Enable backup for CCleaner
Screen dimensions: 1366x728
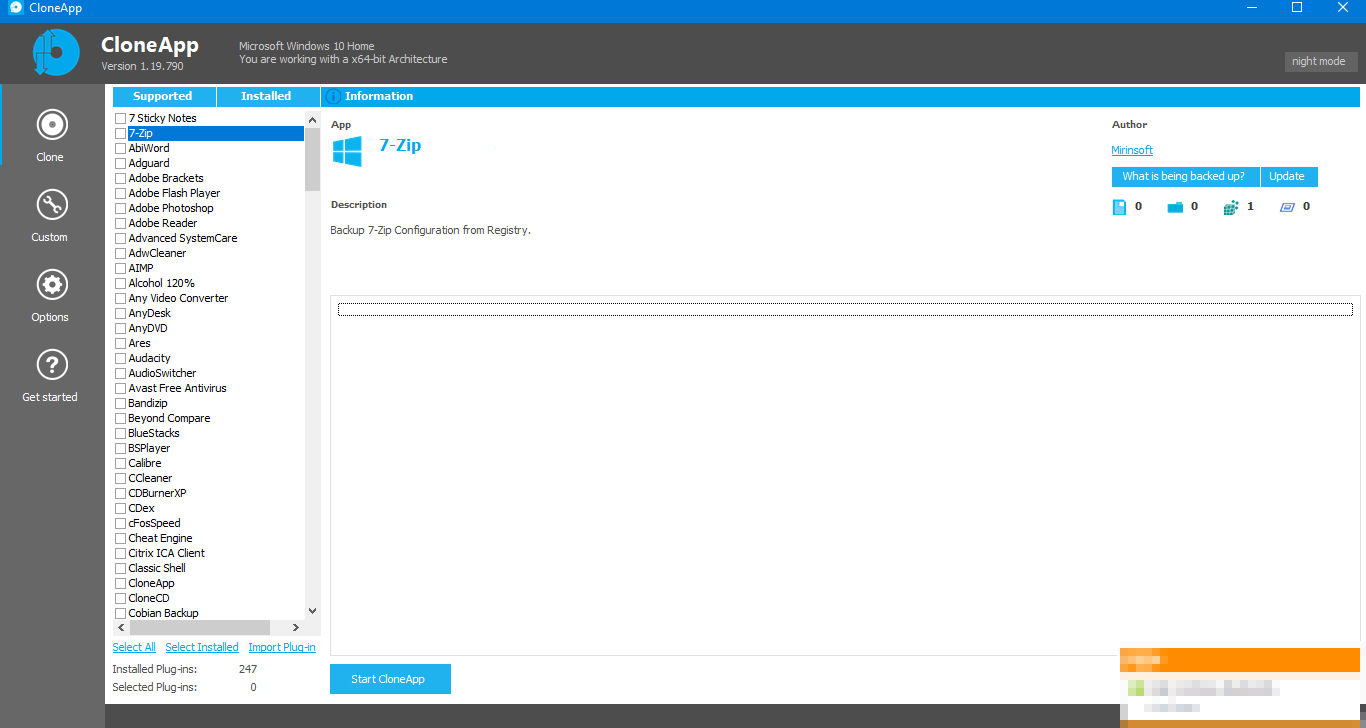[x=118, y=478]
